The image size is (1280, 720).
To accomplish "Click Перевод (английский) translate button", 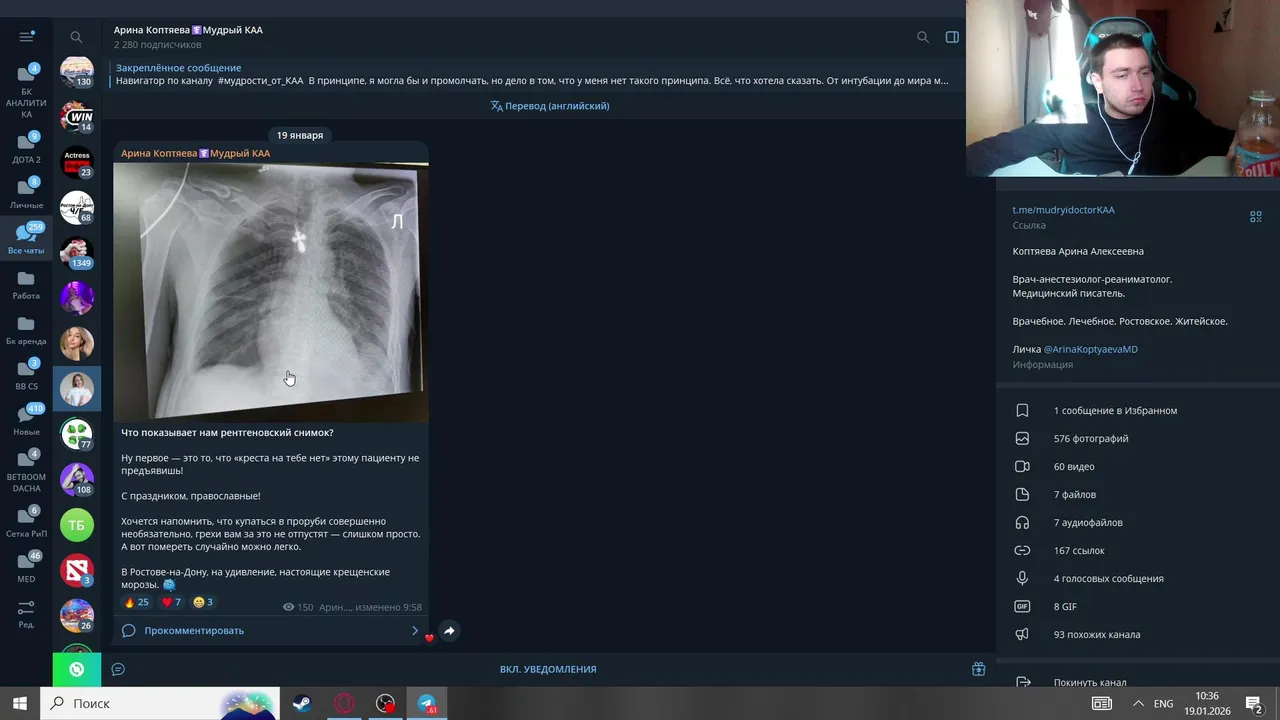I will click(549, 106).
